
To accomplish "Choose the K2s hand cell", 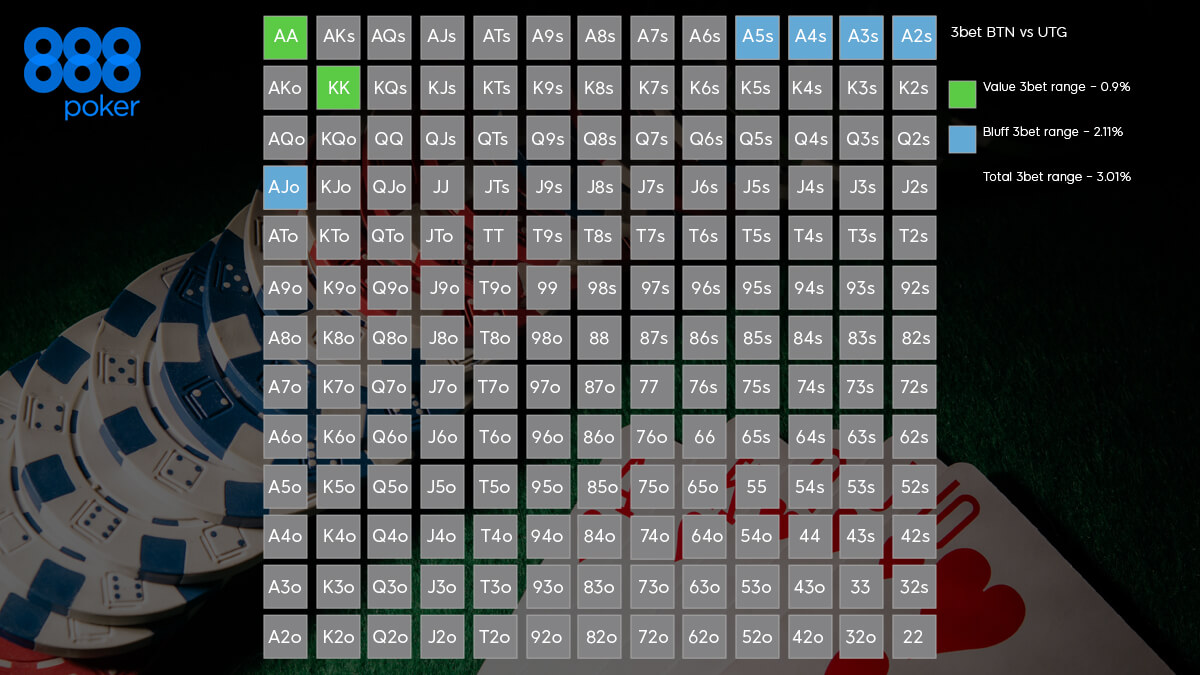I will click(x=913, y=87).
